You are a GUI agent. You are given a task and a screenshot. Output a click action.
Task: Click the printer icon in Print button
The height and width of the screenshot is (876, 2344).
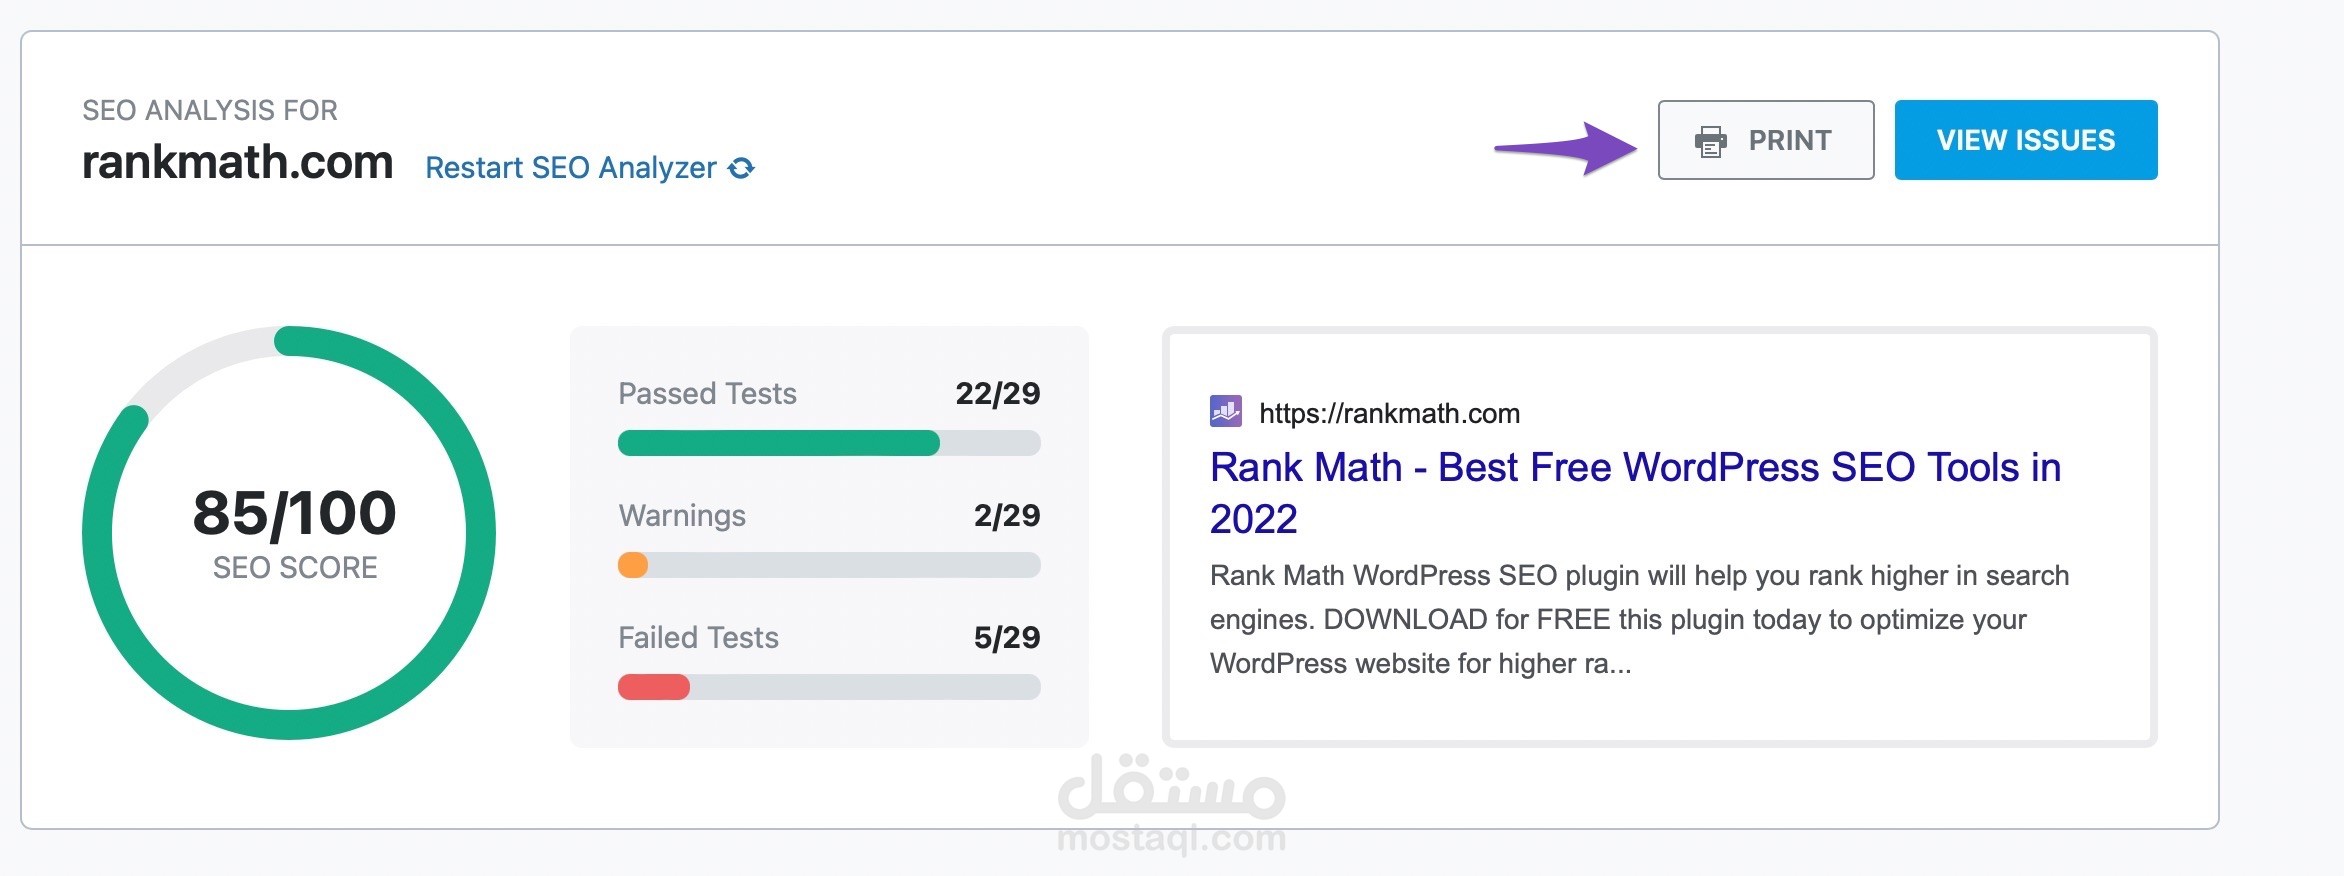[x=1710, y=141]
